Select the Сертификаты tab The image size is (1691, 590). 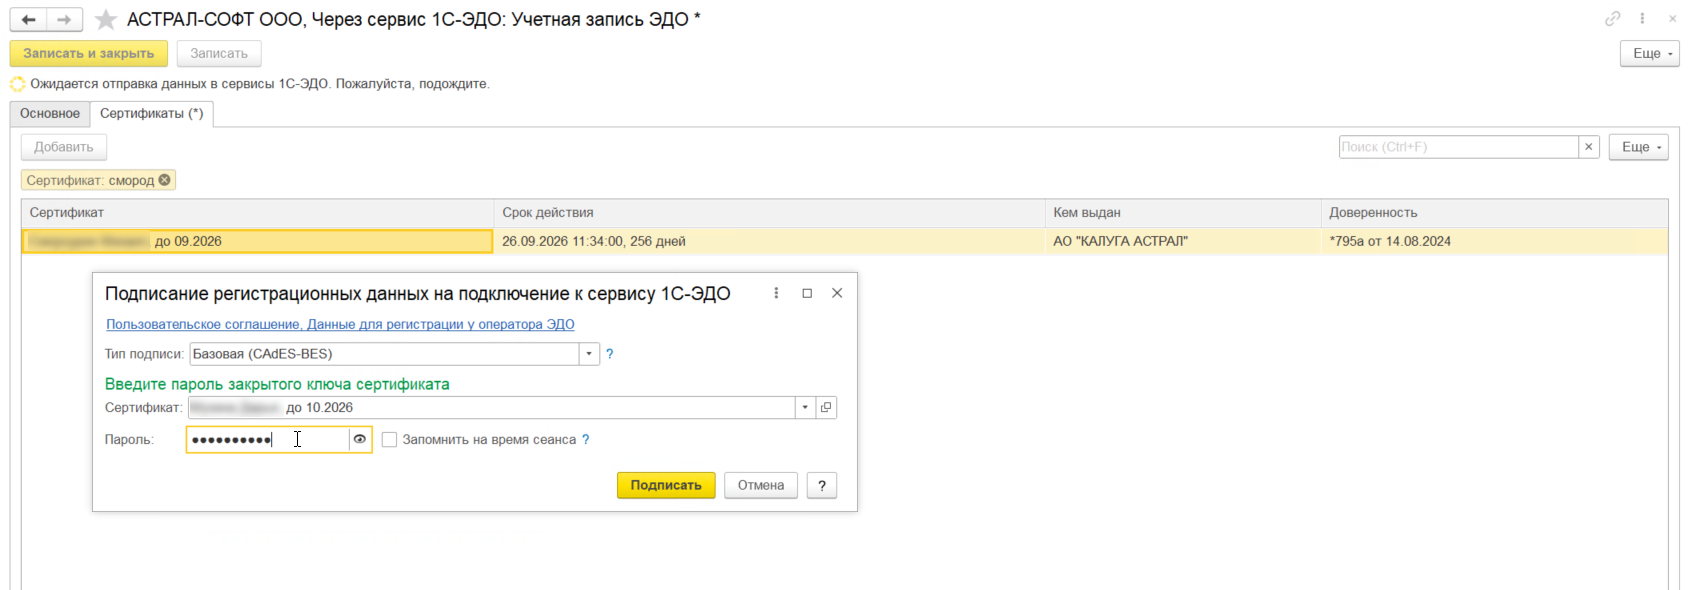click(x=151, y=114)
